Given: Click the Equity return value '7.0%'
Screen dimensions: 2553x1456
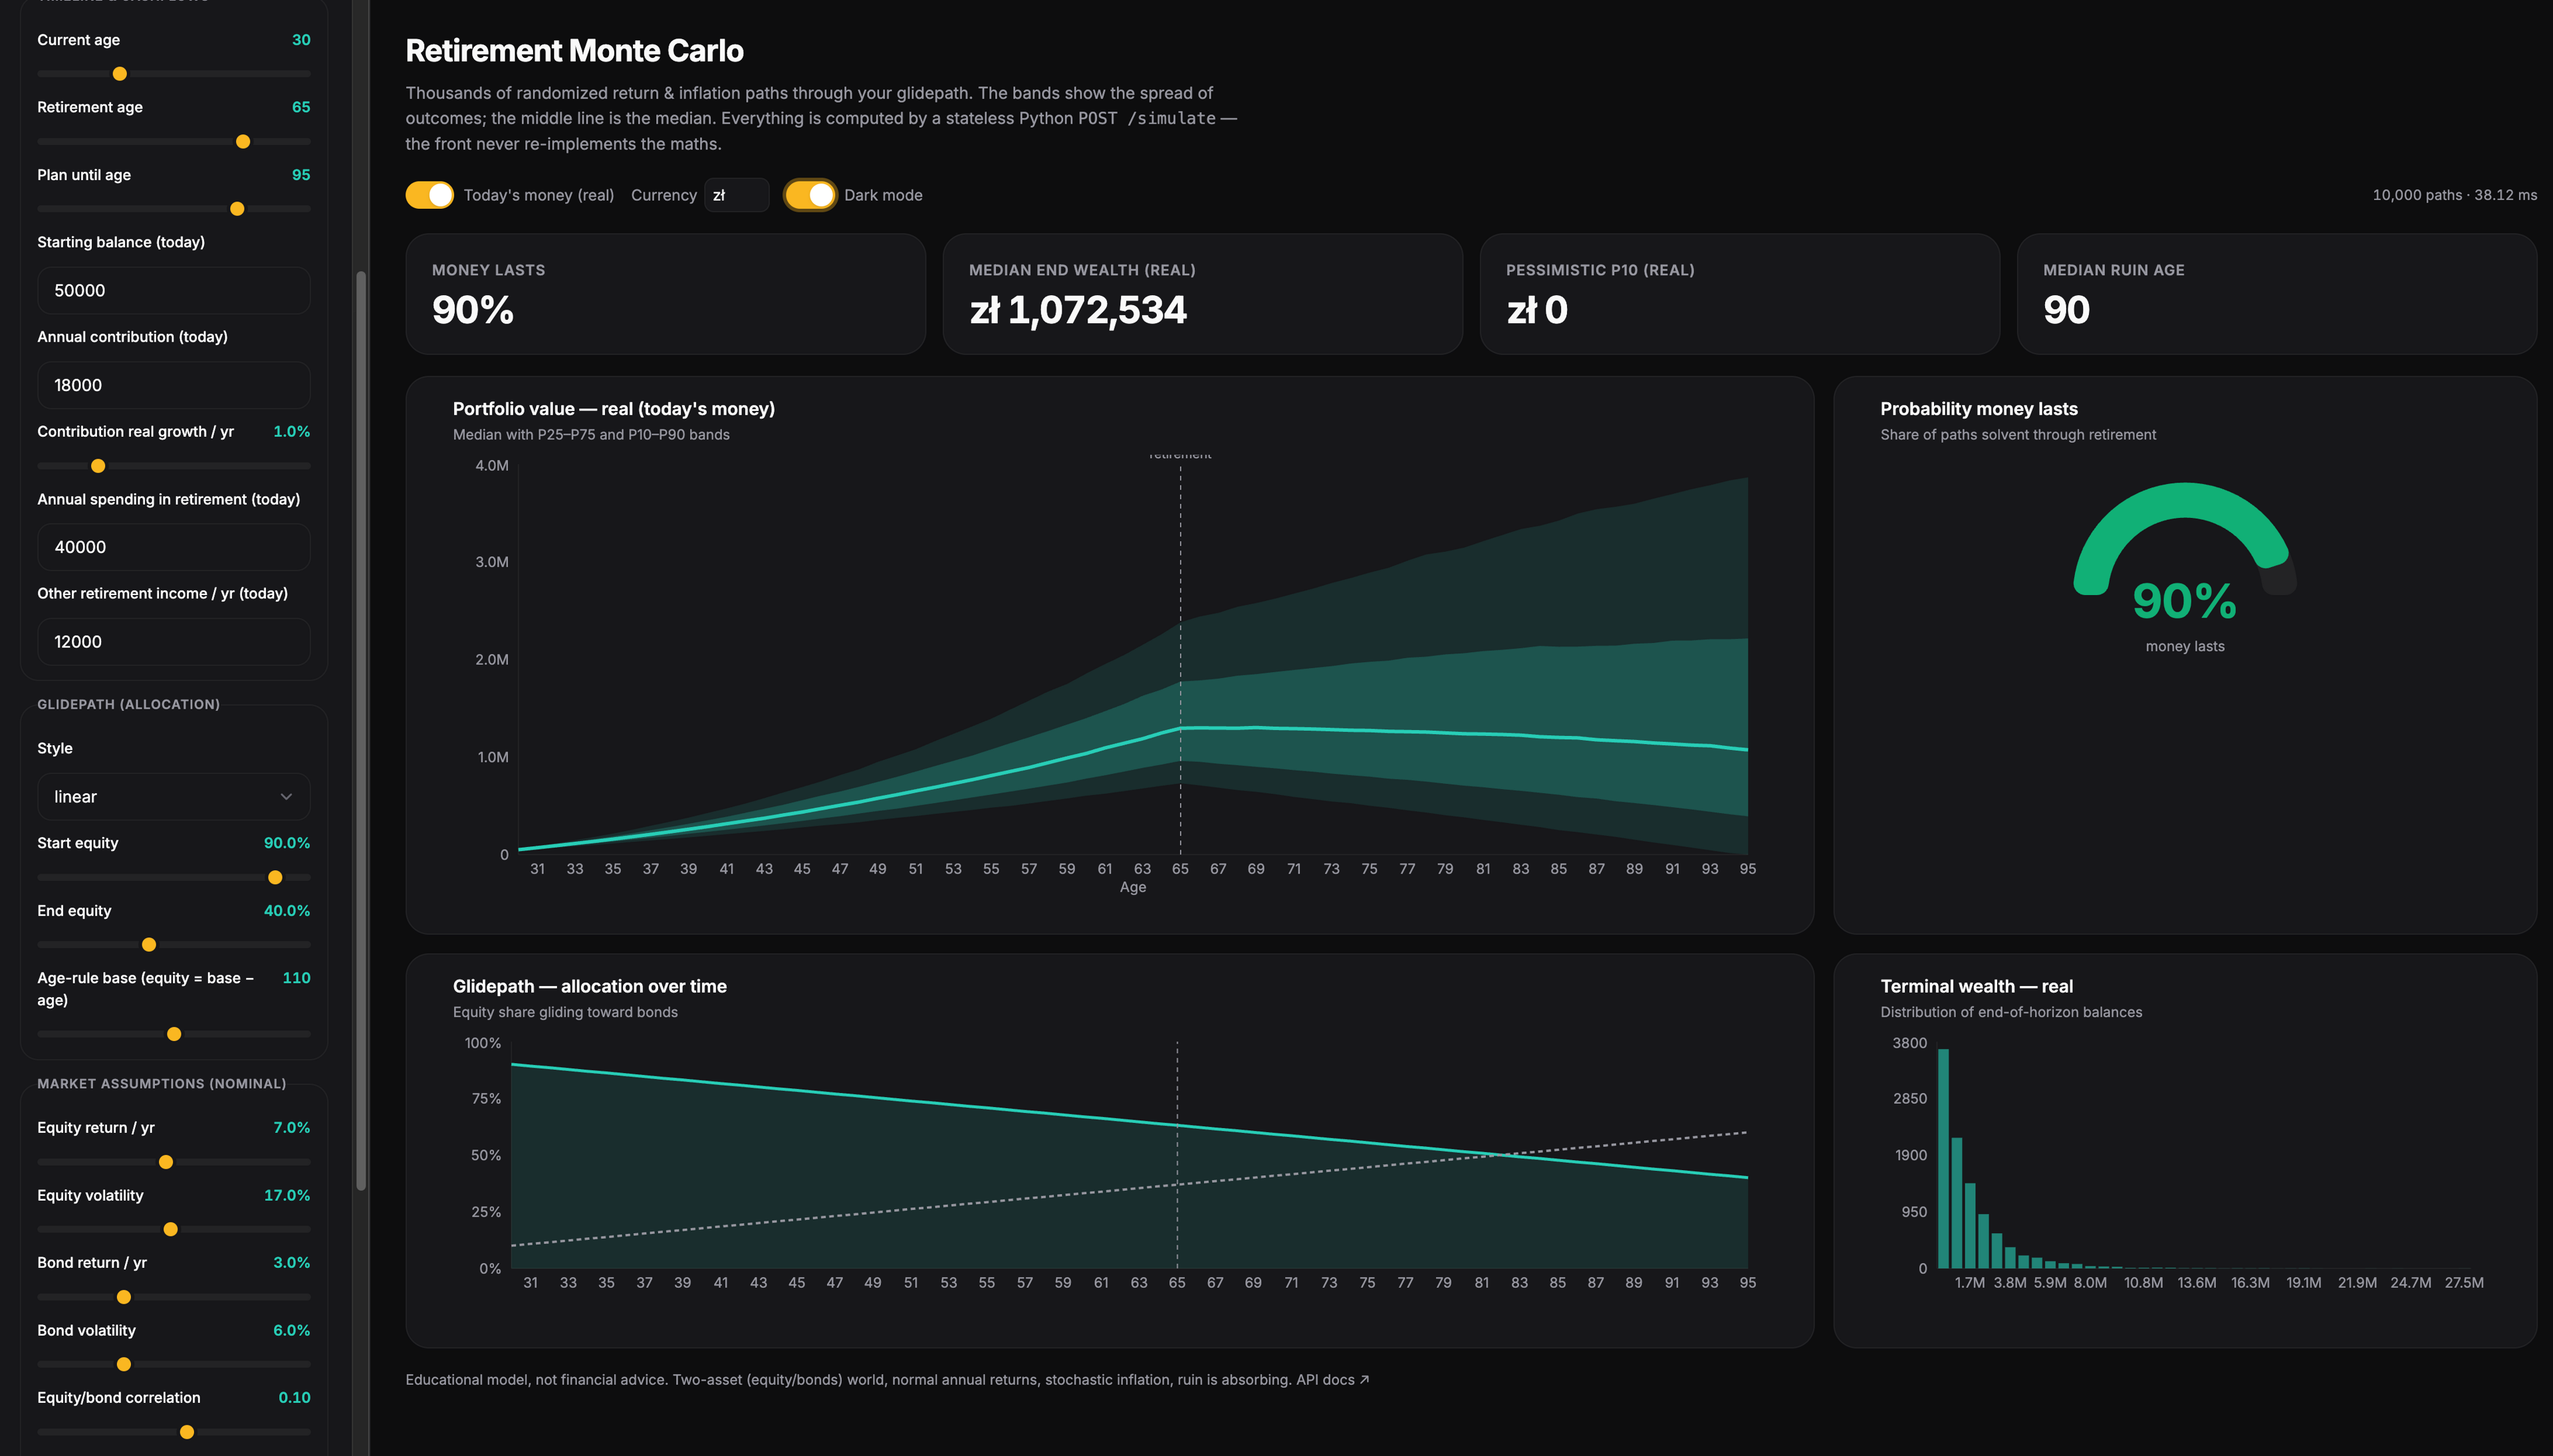Looking at the screenshot, I should 291,1128.
